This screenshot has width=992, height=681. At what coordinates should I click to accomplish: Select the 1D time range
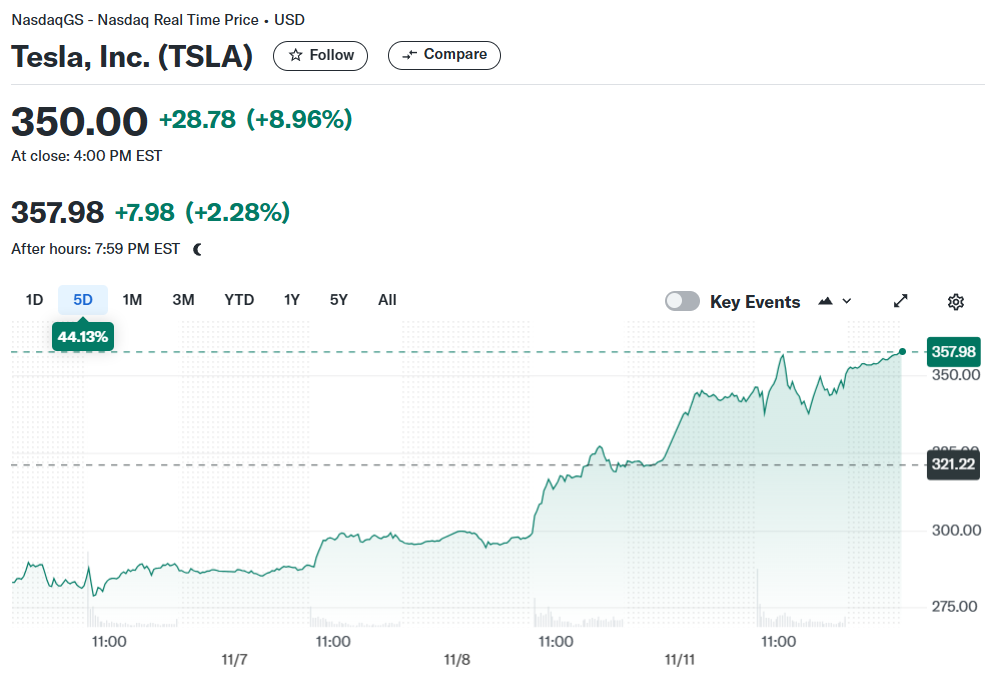point(34,300)
